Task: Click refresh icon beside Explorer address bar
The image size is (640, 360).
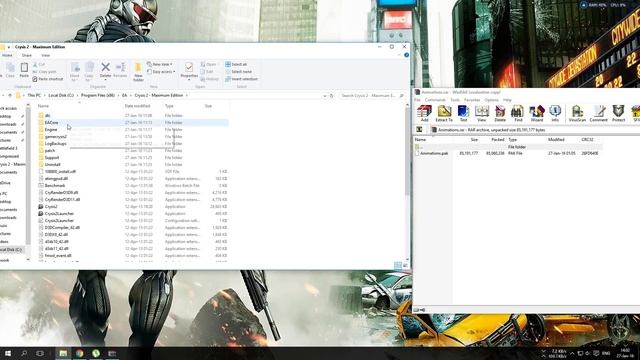Action: pos(331,96)
